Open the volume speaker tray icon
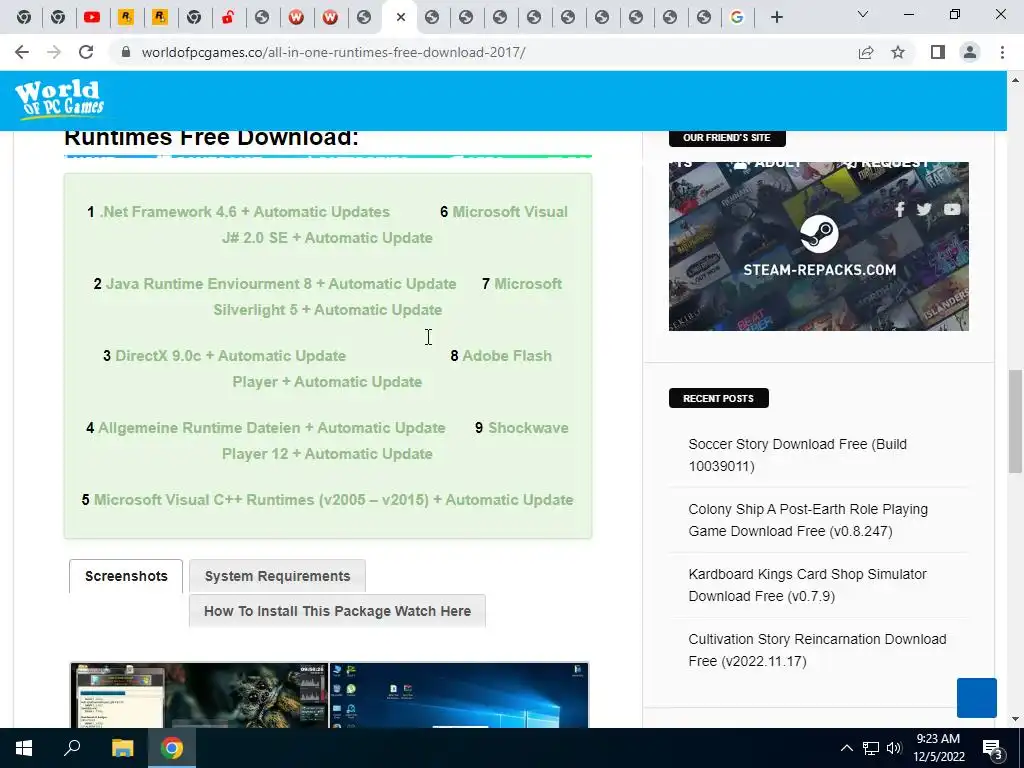 [894, 748]
